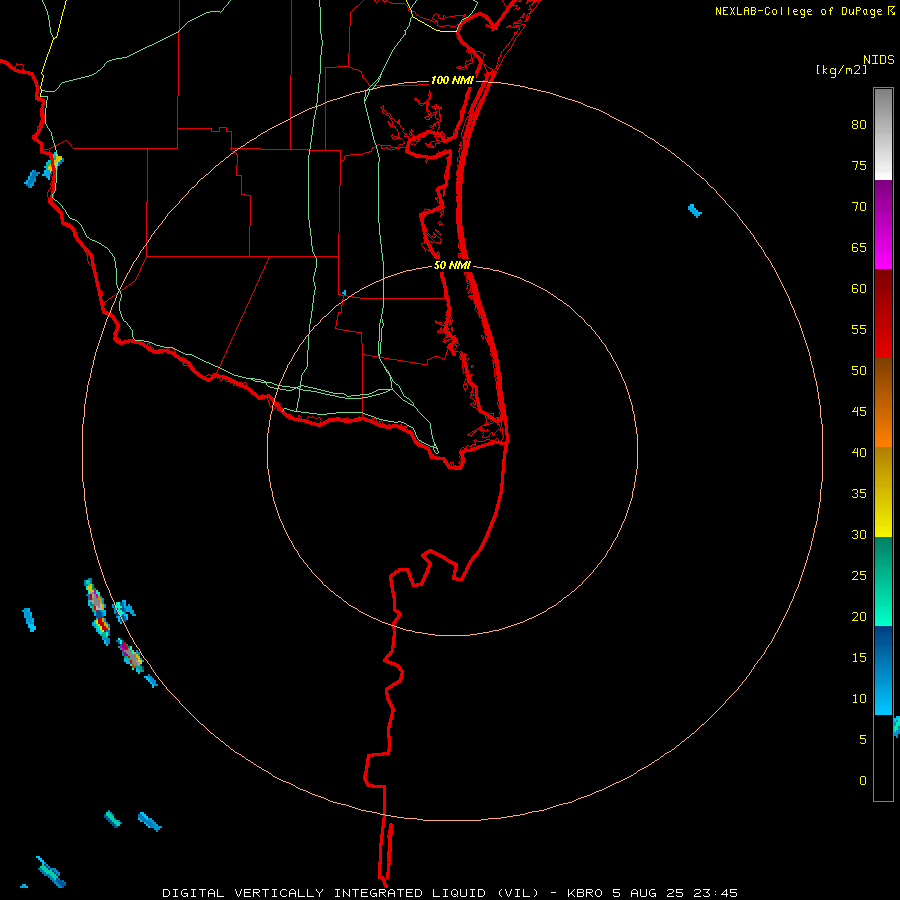Click the 30 value on color scale
Screen dimensions: 900x900
tap(859, 534)
